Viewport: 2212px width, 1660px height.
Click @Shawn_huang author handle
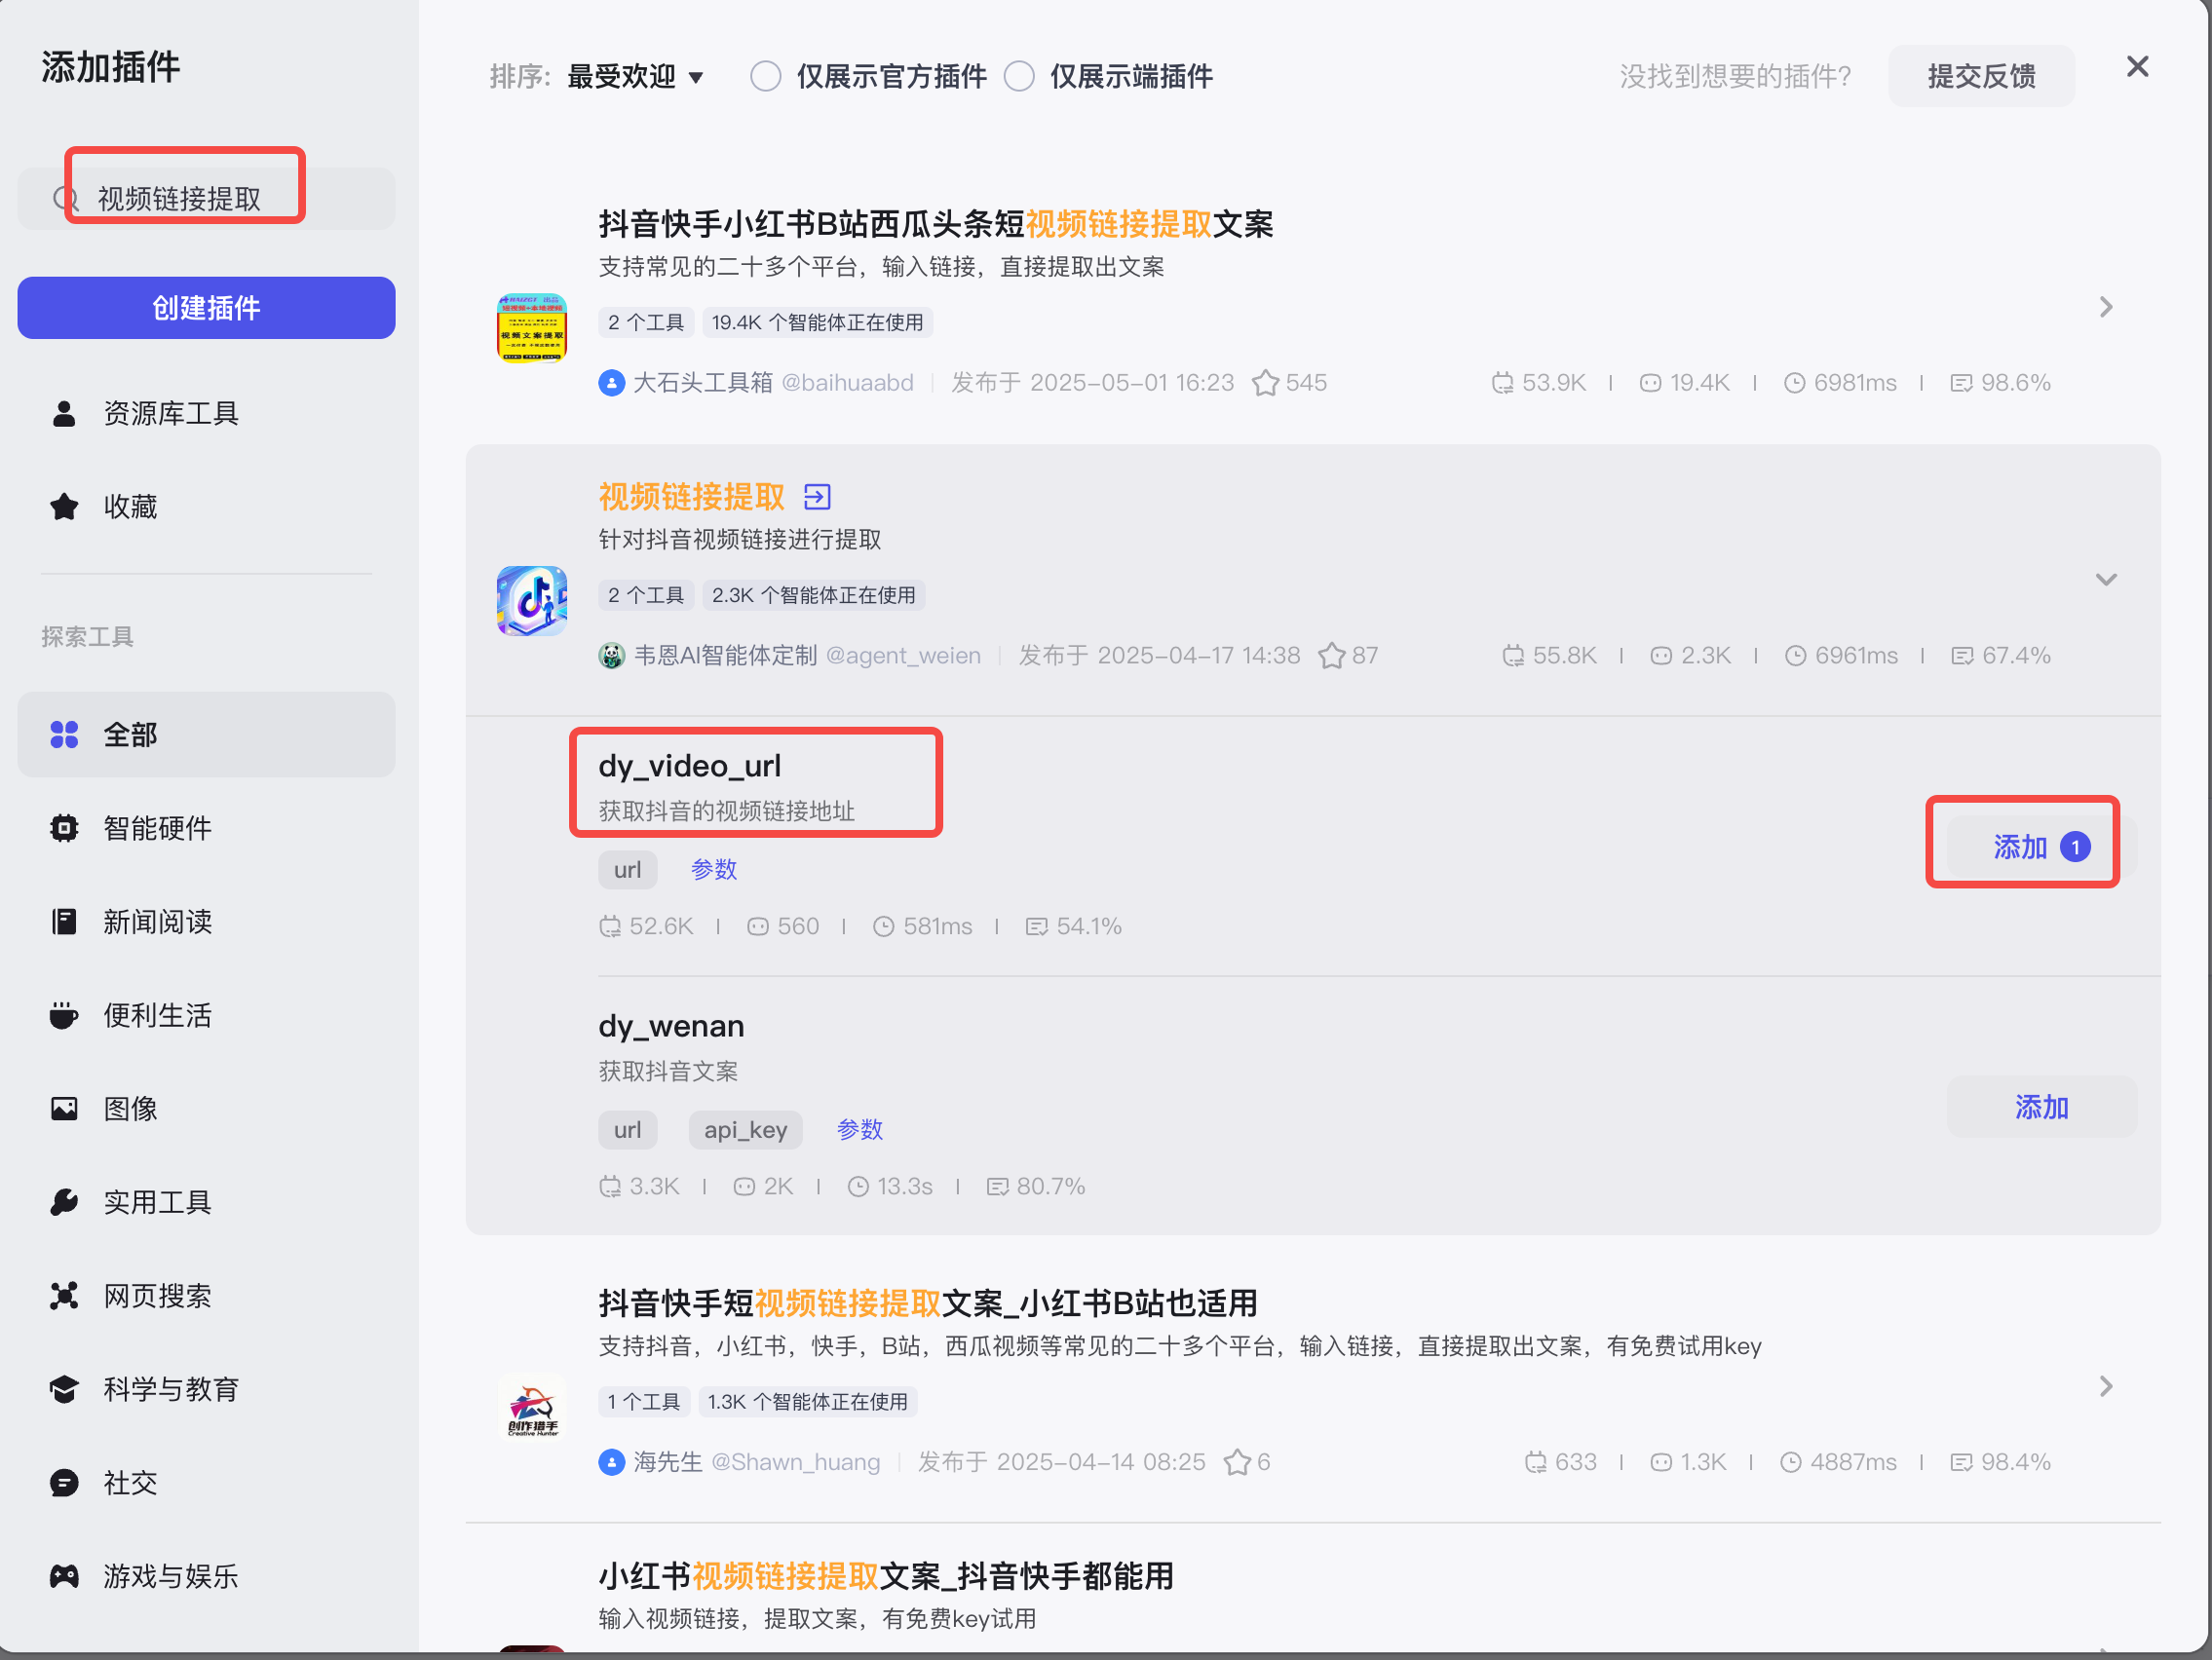click(x=796, y=1463)
